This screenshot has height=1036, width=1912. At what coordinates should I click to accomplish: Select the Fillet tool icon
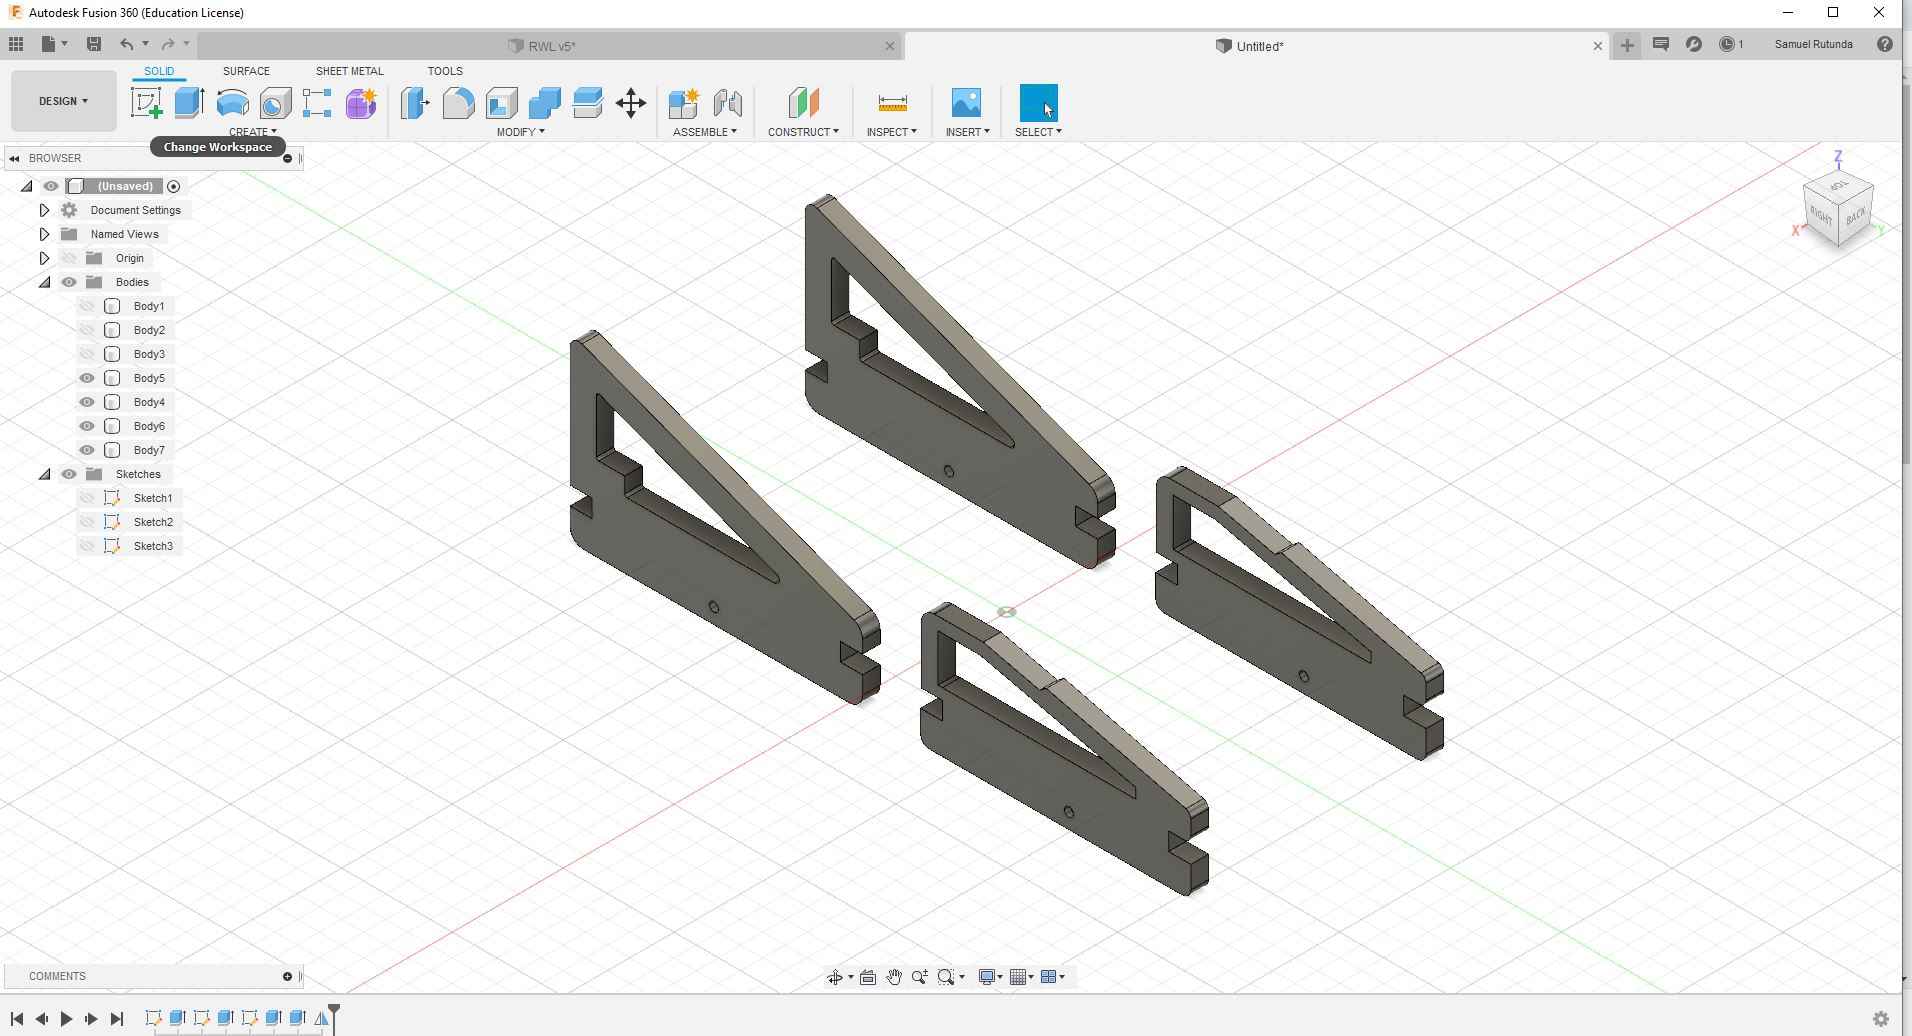point(458,103)
